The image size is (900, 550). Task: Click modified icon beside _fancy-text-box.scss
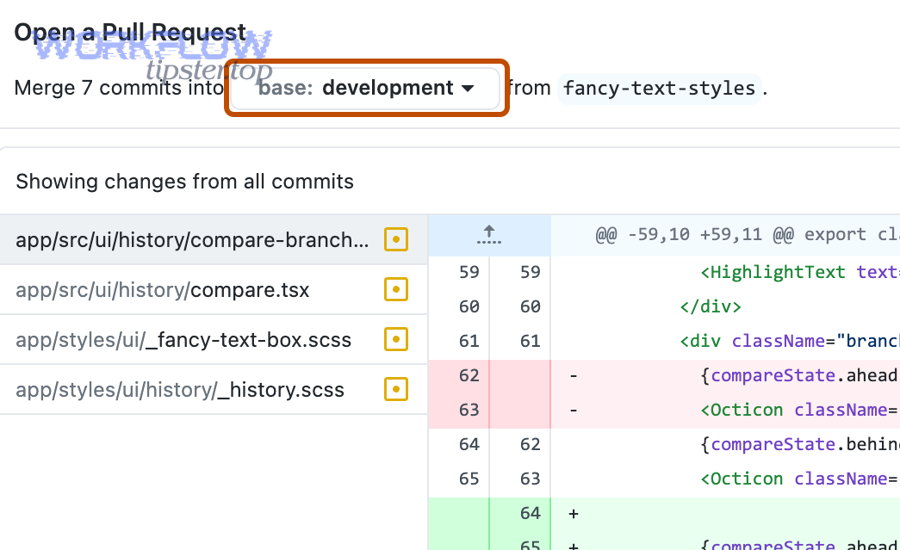coord(396,339)
